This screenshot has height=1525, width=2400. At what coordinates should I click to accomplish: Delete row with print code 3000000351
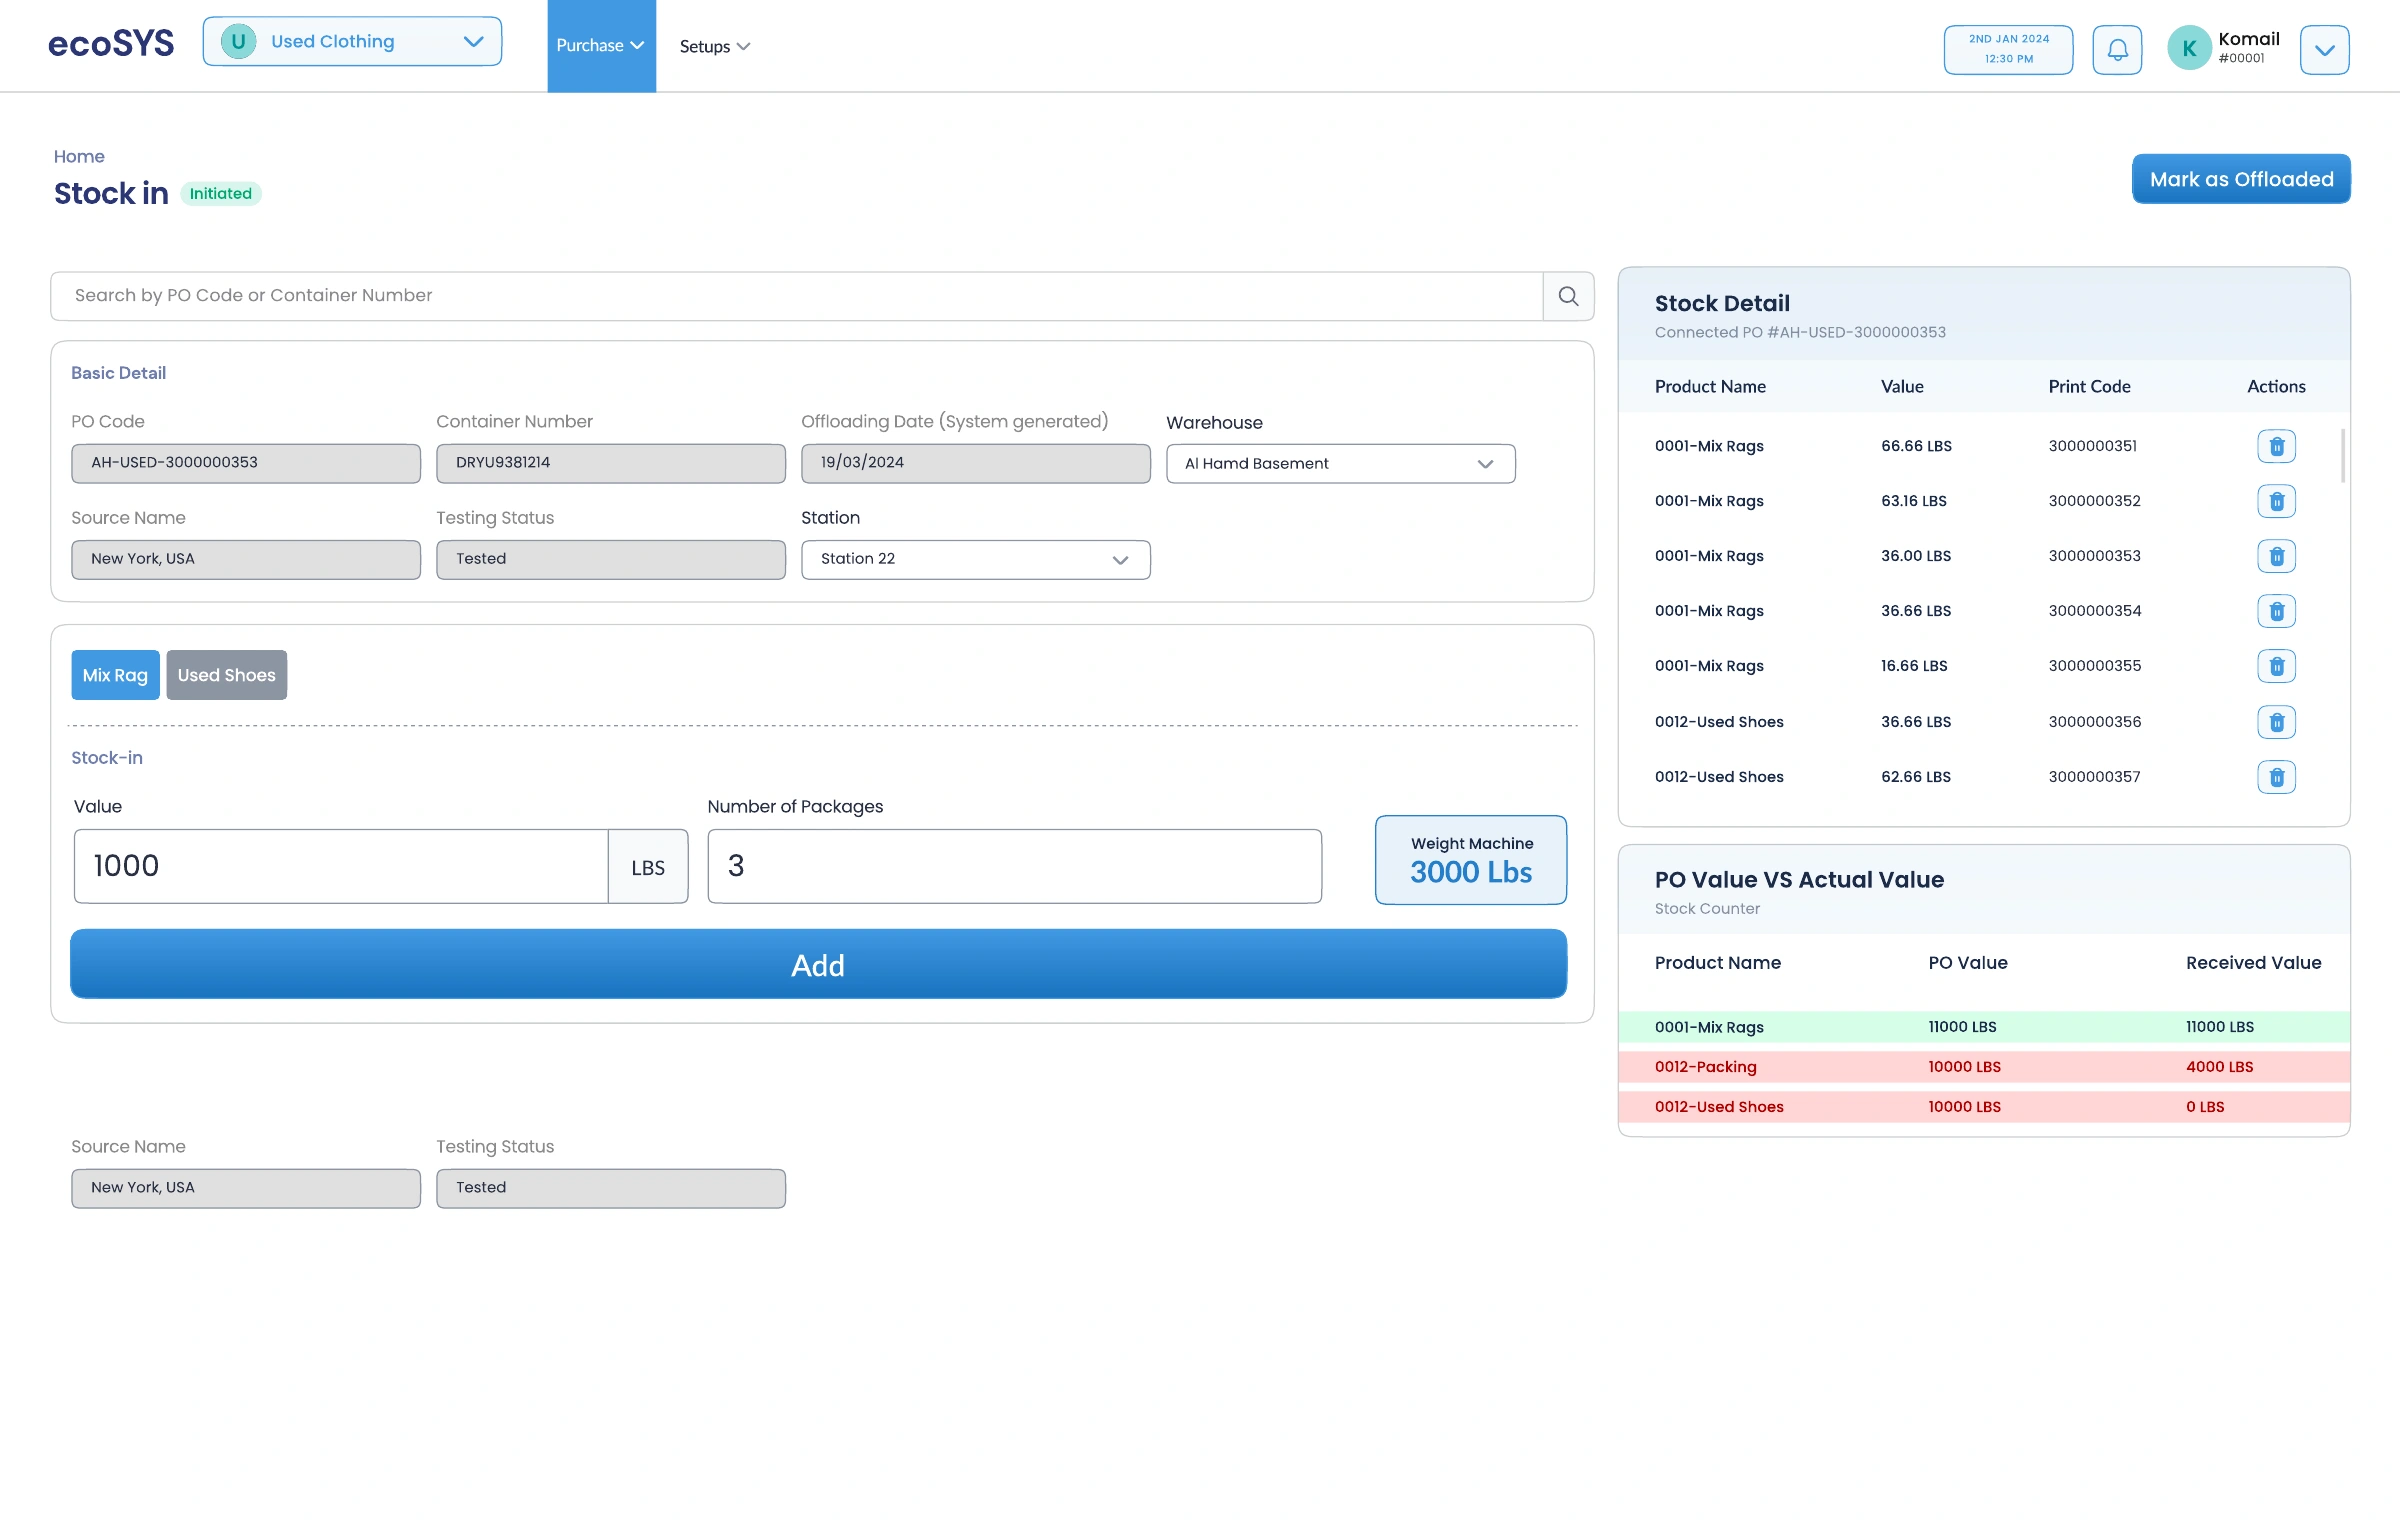[x=2276, y=446]
